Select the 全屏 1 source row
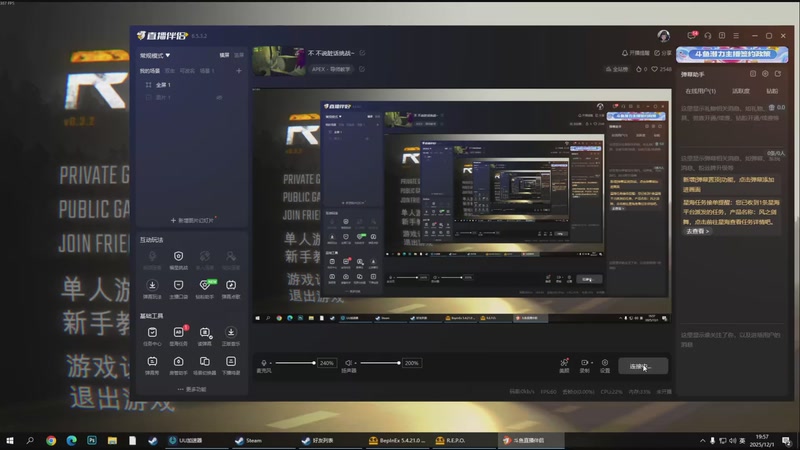 (x=191, y=85)
